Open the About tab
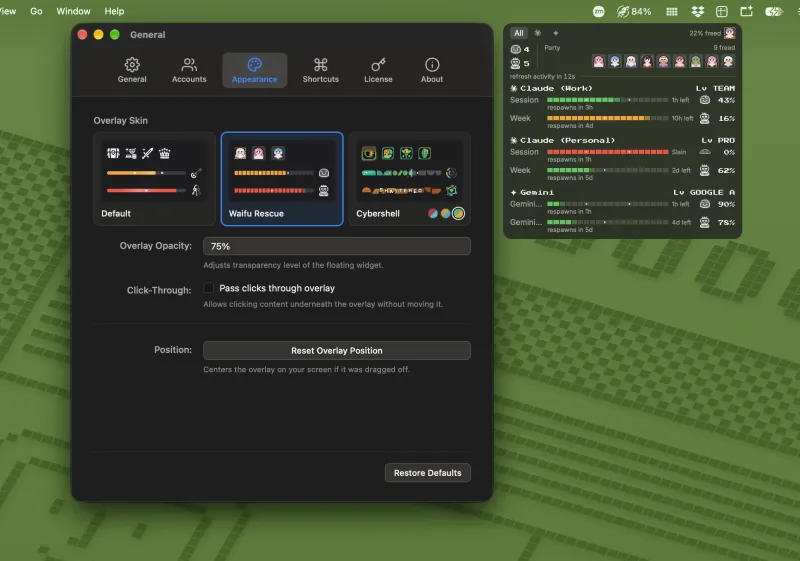The height and width of the screenshot is (561, 800). (432, 70)
